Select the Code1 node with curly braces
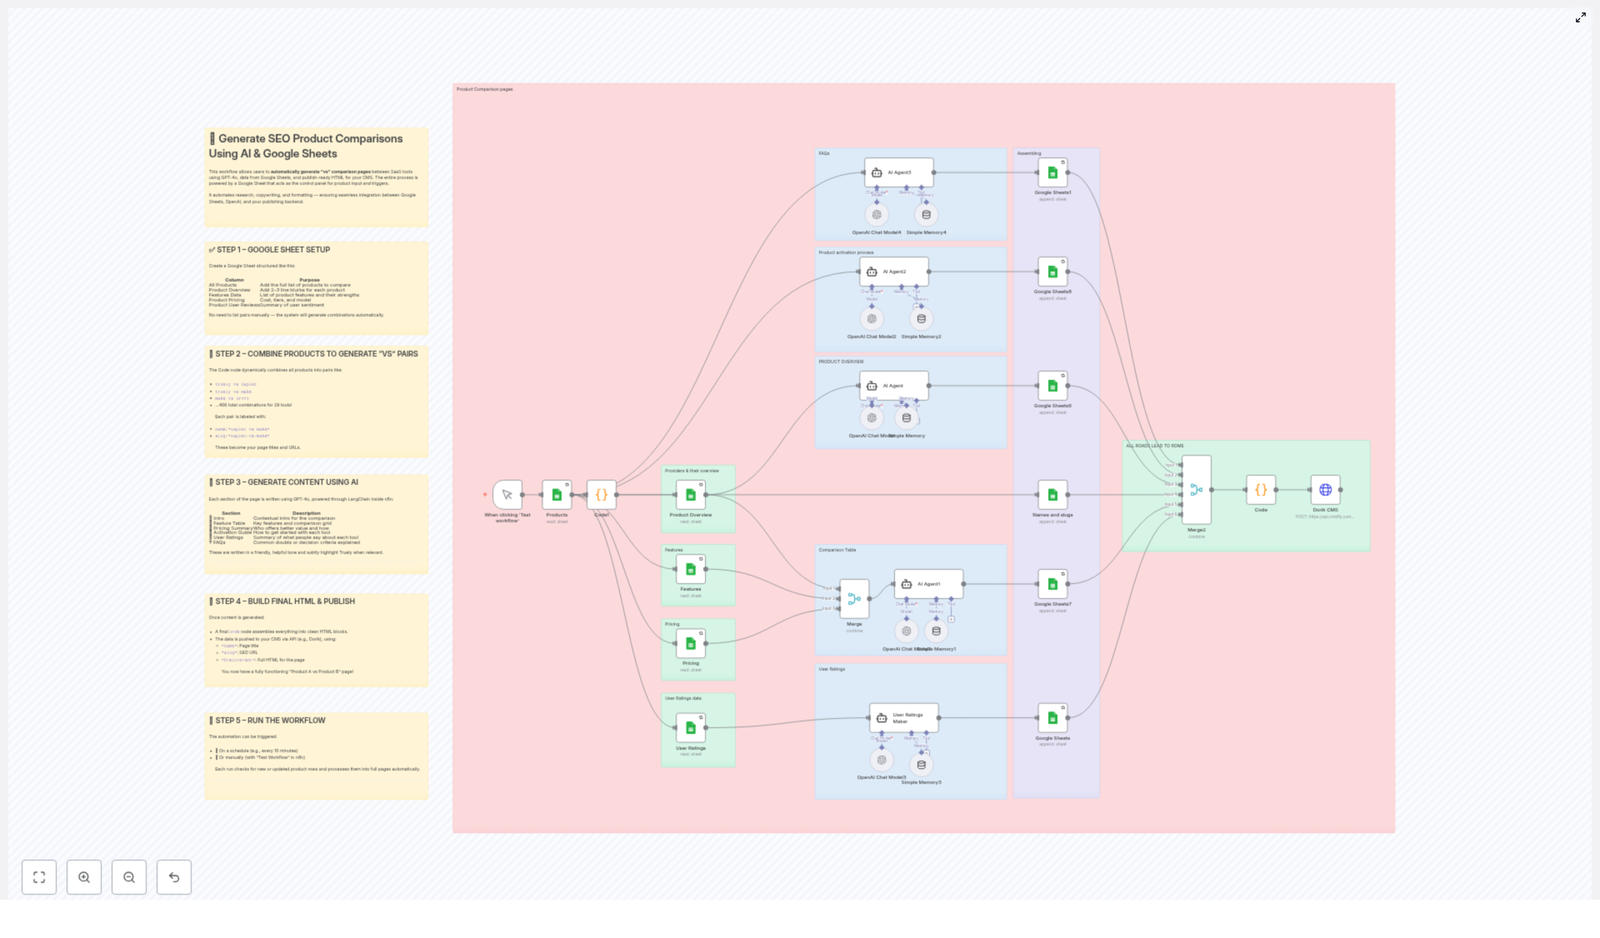Viewport: 1600px width, 938px height. tap(601, 494)
